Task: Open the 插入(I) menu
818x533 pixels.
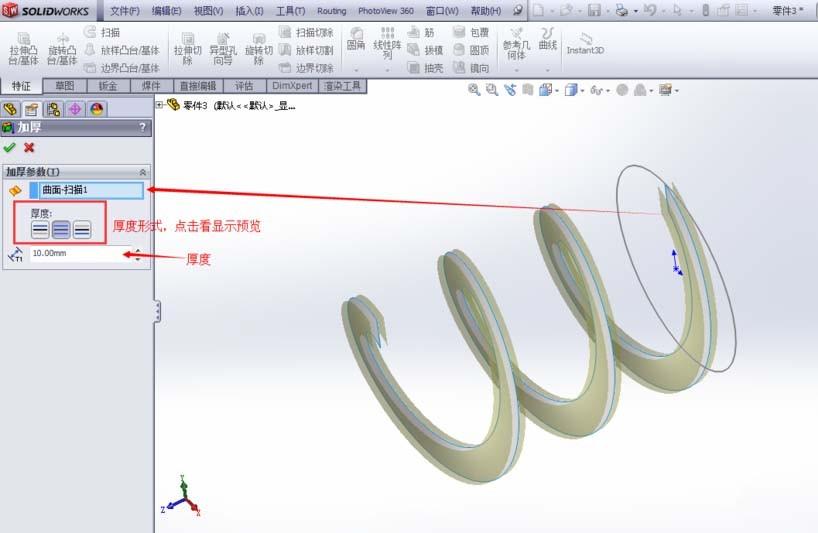Action: [x=249, y=10]
